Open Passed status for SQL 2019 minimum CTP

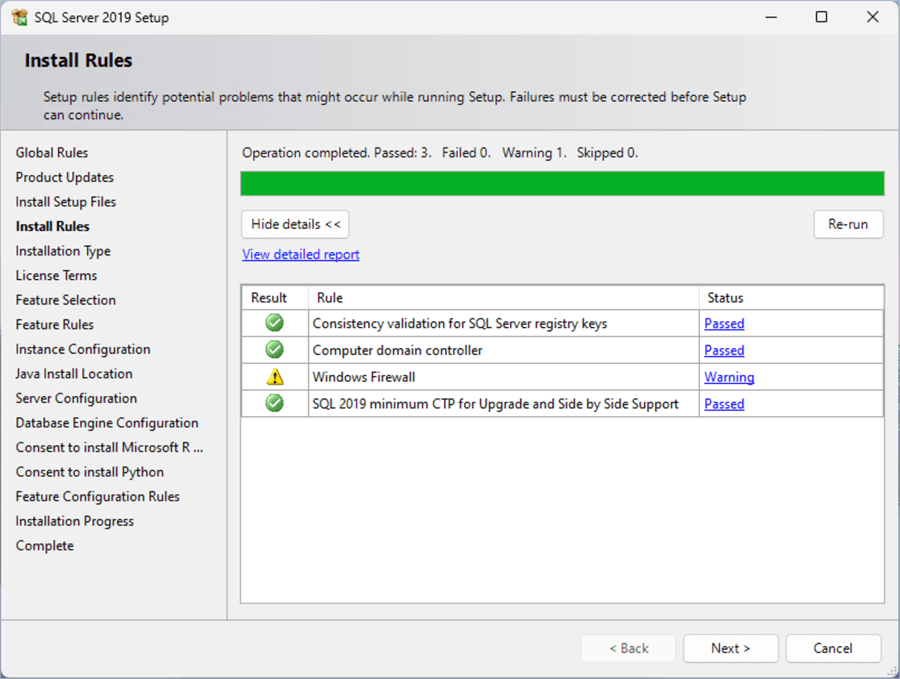(724, 404)
